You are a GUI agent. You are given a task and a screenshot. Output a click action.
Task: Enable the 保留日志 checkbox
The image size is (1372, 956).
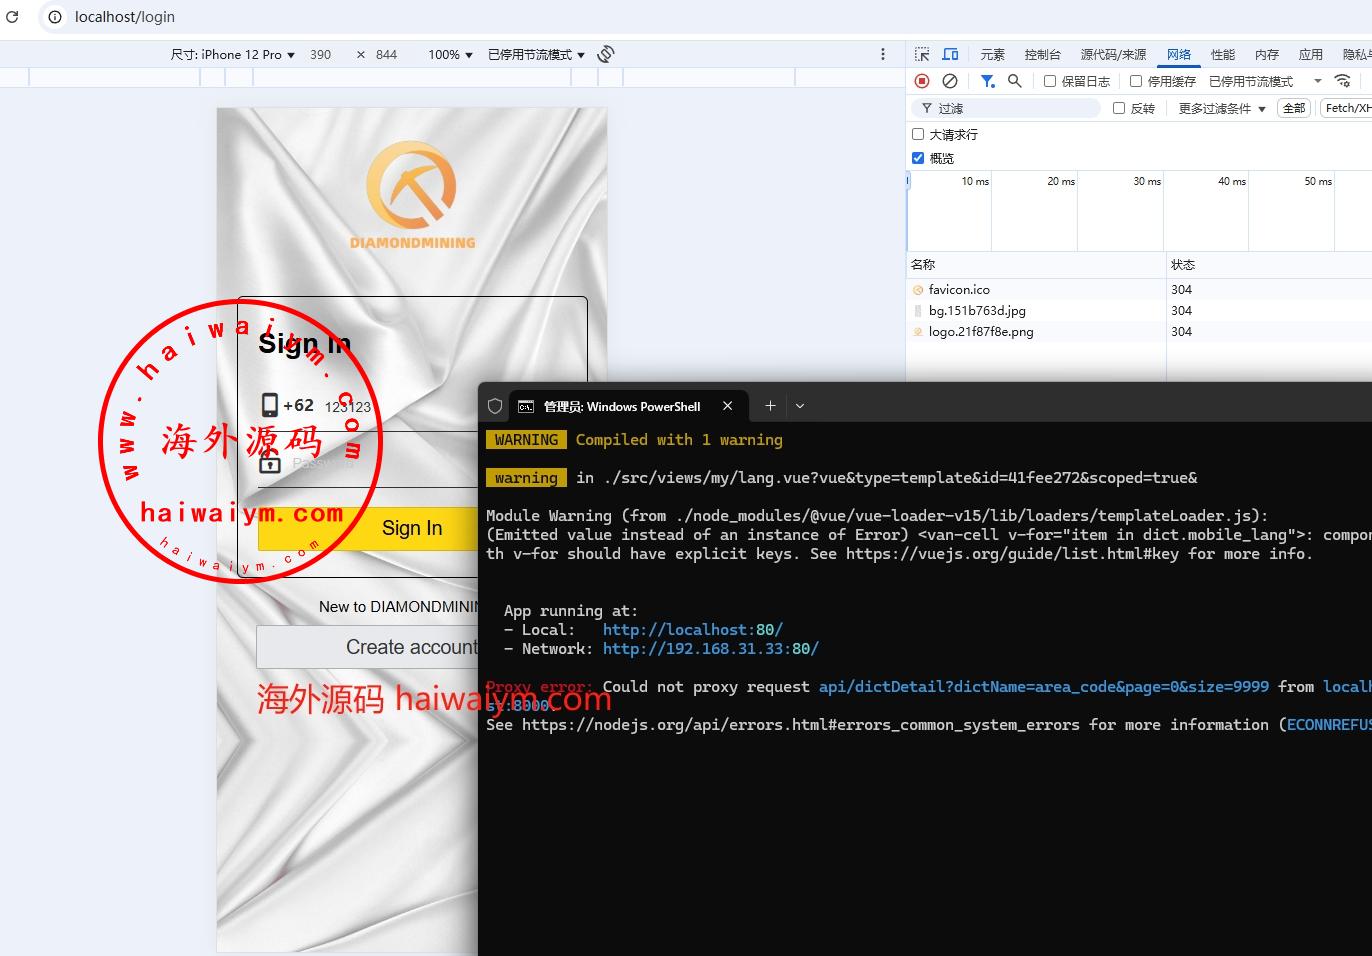pos(1050,81)
